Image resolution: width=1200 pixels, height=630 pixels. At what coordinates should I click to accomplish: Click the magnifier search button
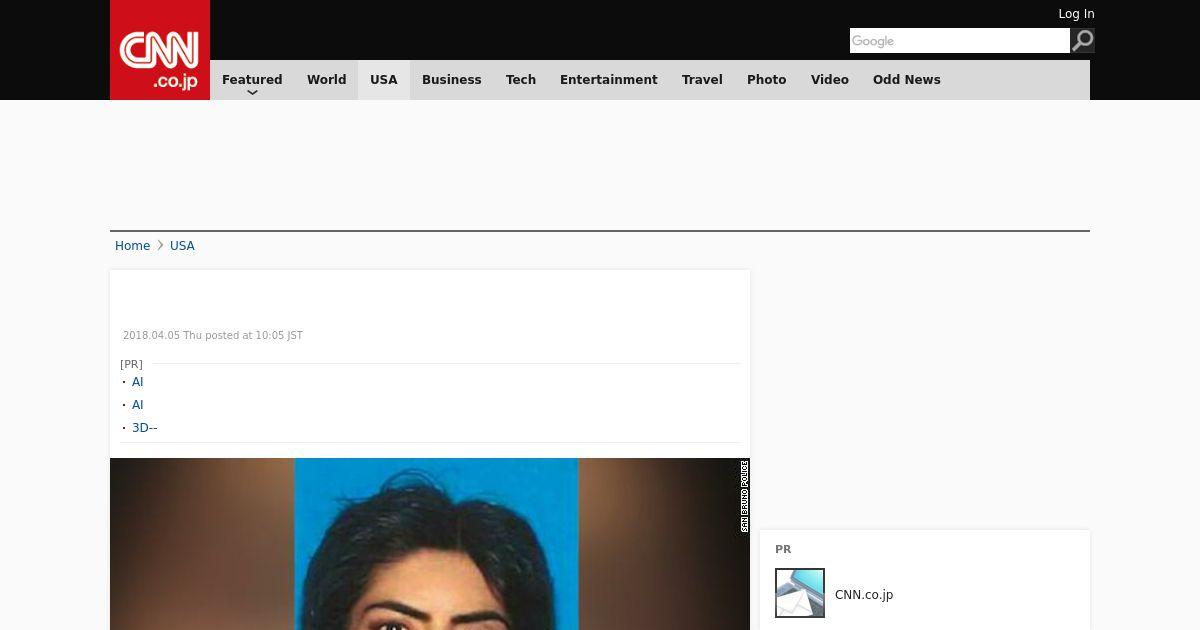coord(1082,40)
